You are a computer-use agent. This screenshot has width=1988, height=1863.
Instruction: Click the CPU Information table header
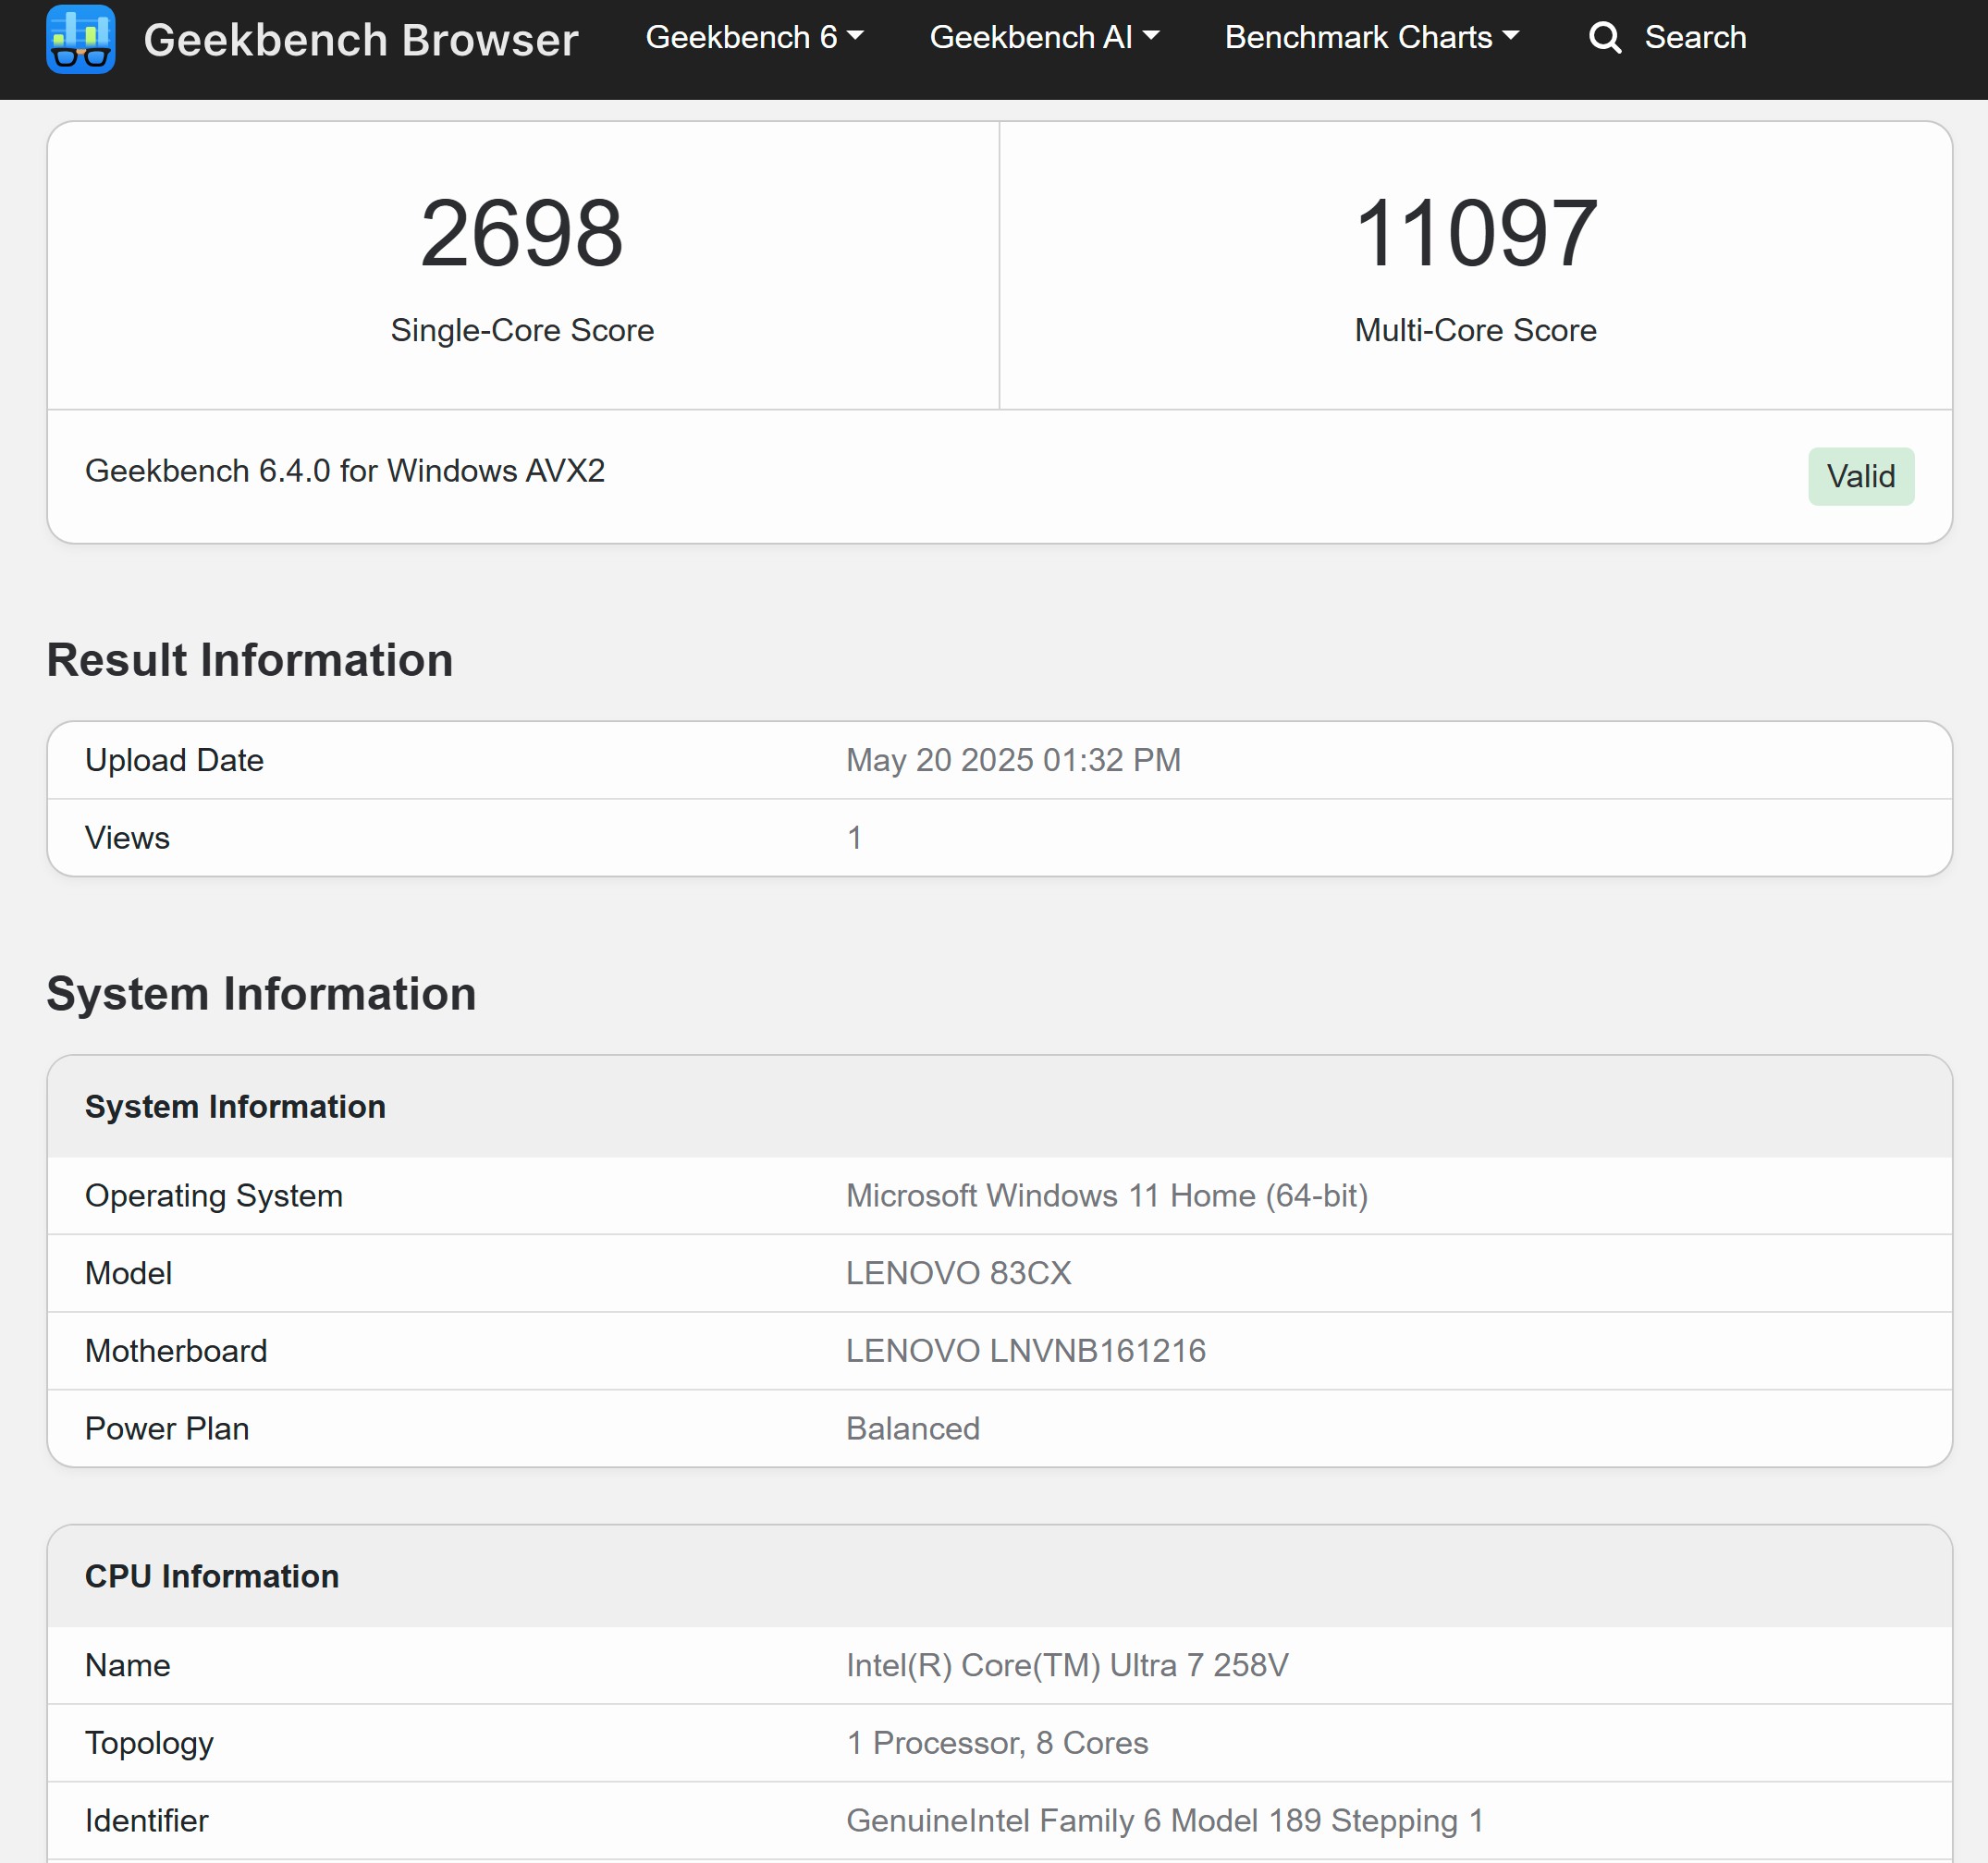point(211,1576)
